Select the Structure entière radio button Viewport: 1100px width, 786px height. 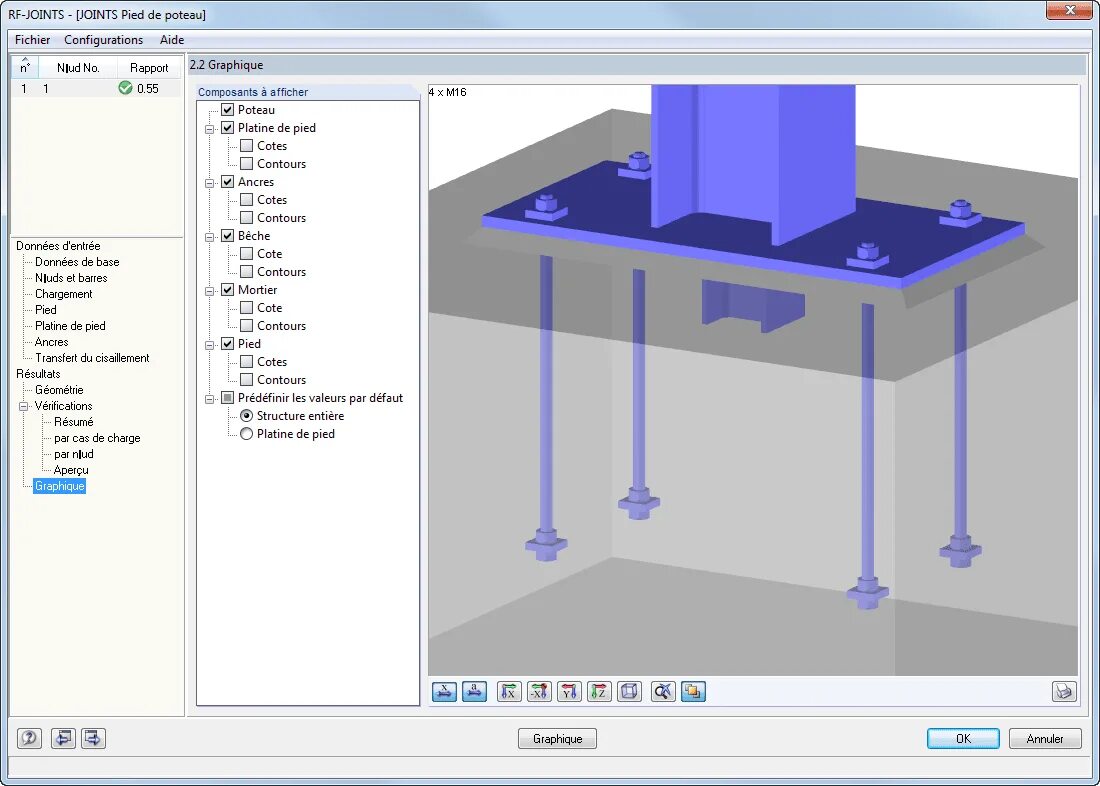[x=246, y=416]
